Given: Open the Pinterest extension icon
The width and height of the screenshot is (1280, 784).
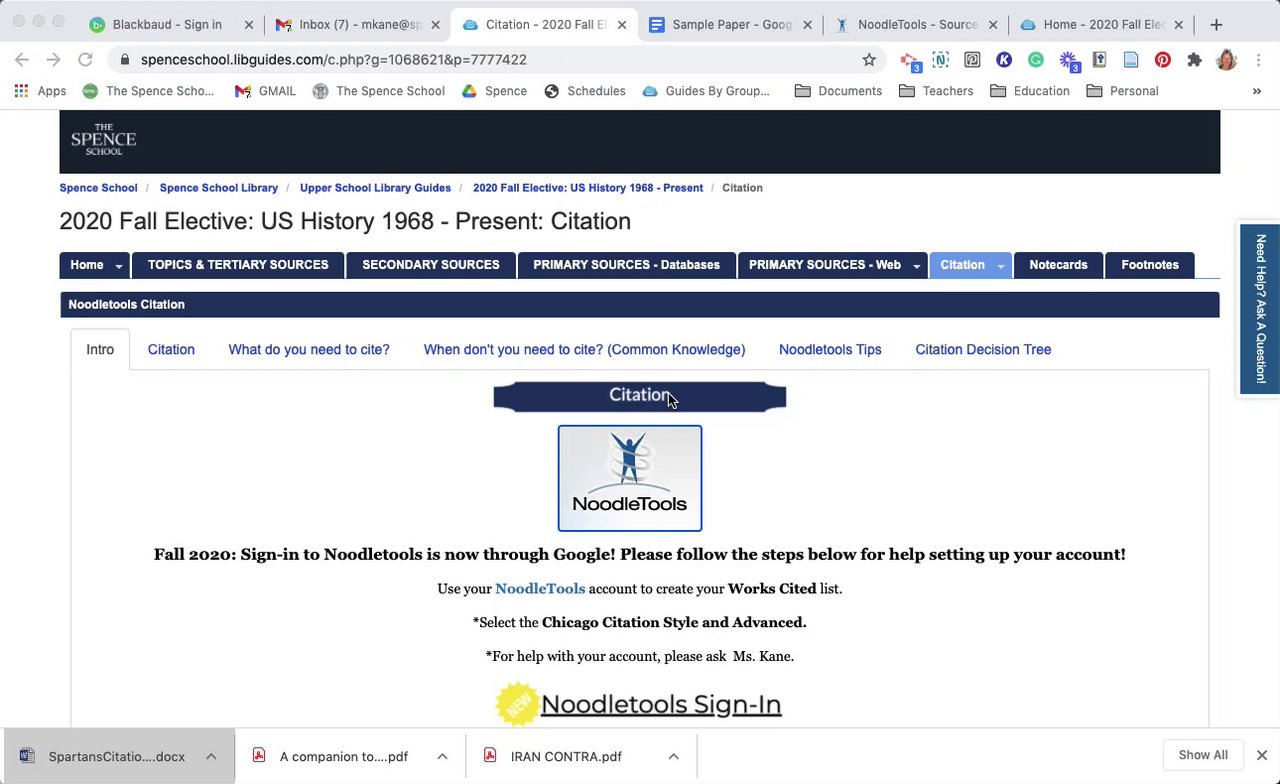Looking at the screenshot, I should (x=1162, y=60).
